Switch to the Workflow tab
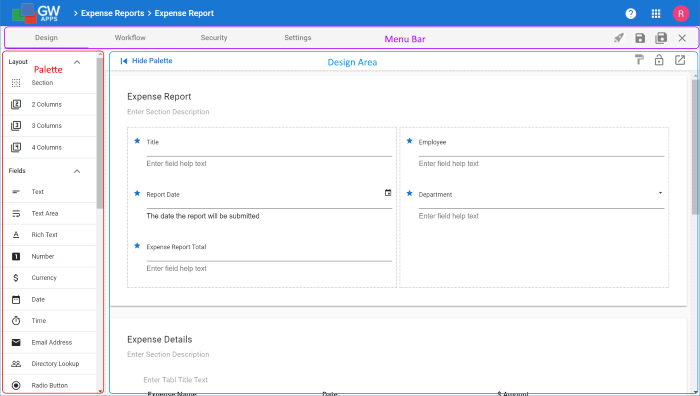This screenshot has height=396, width=700. [x=130, y=38]
